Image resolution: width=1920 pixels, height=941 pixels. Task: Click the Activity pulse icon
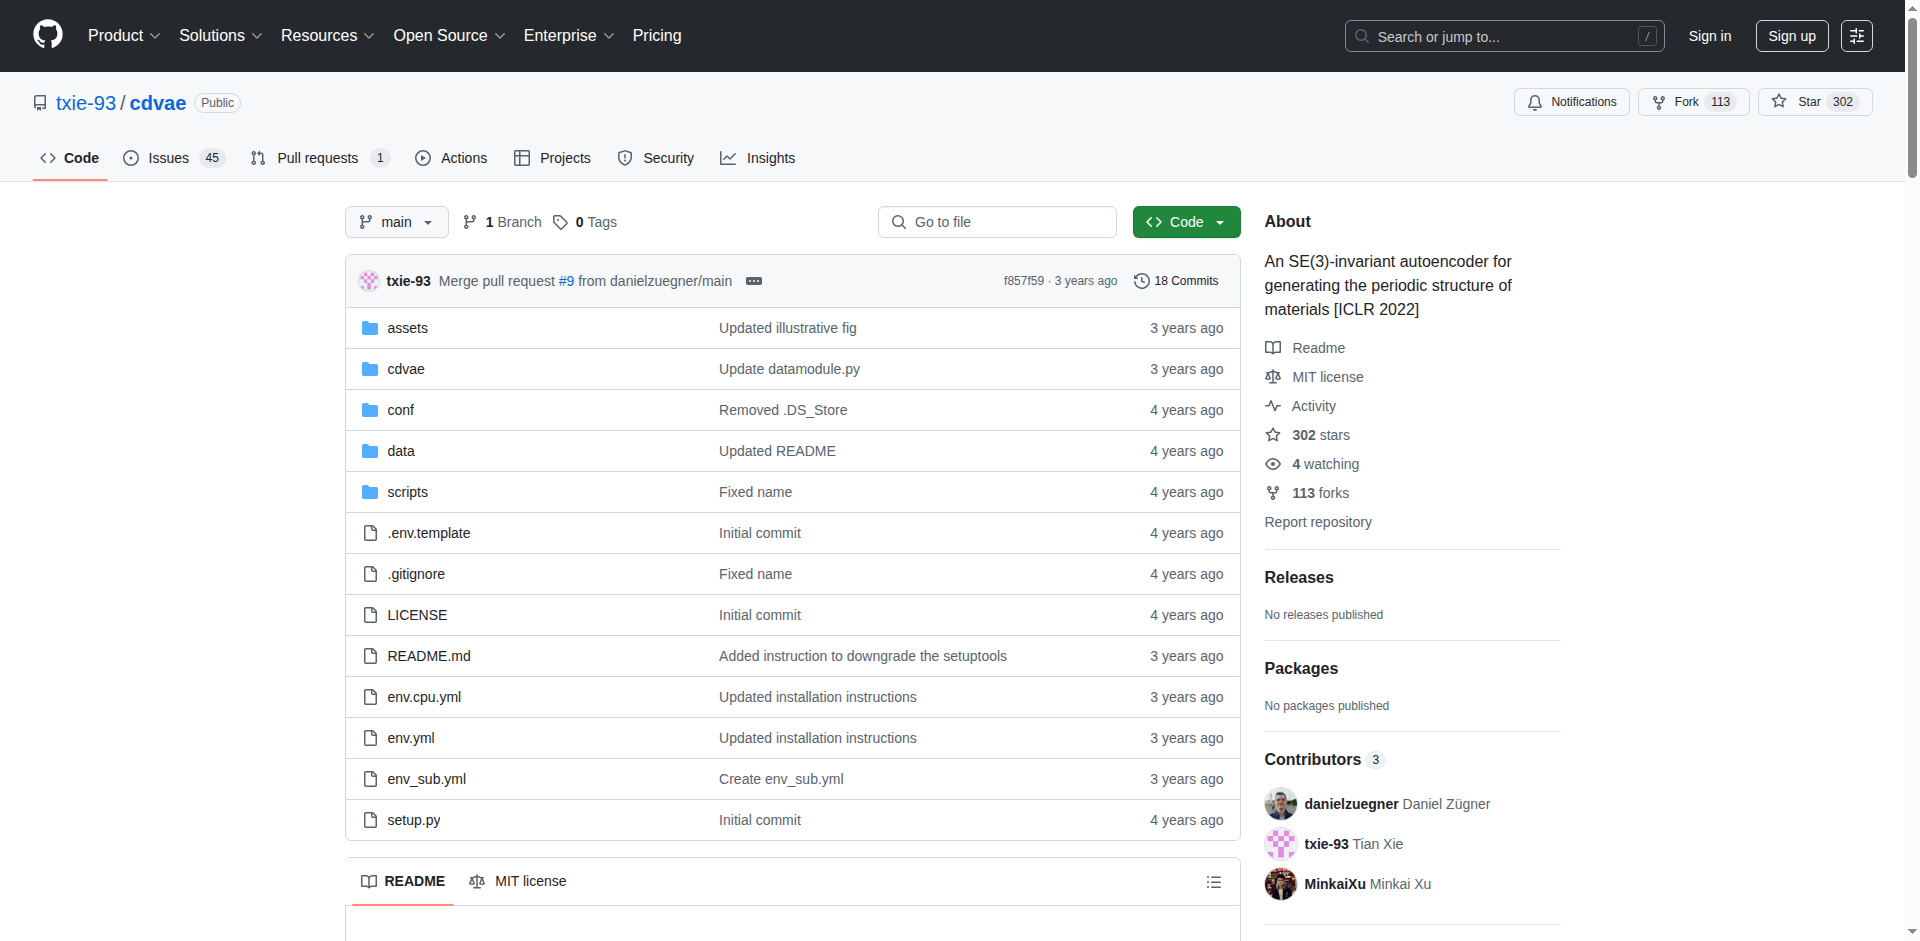coord(1273,406)
